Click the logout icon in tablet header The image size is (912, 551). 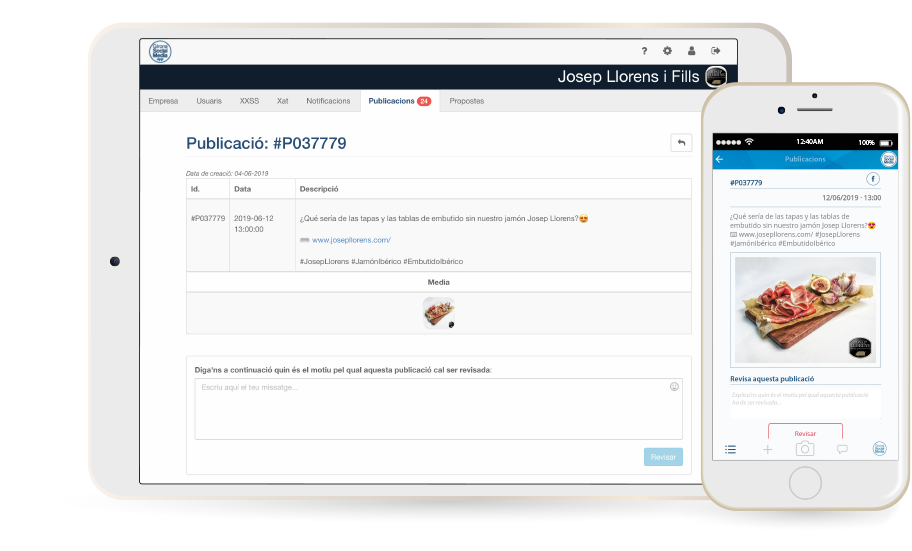tap(715, 51)
